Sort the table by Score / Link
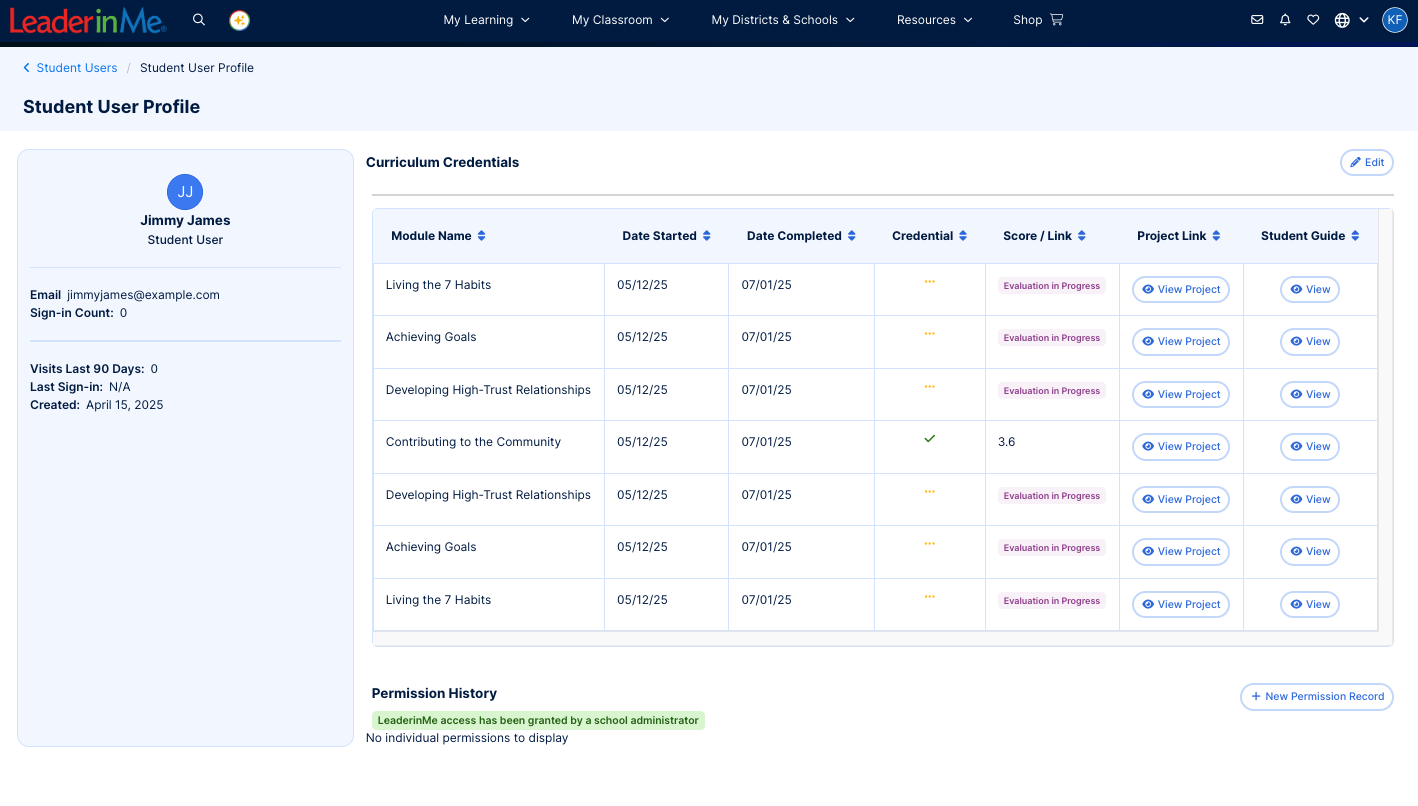 1044,236
